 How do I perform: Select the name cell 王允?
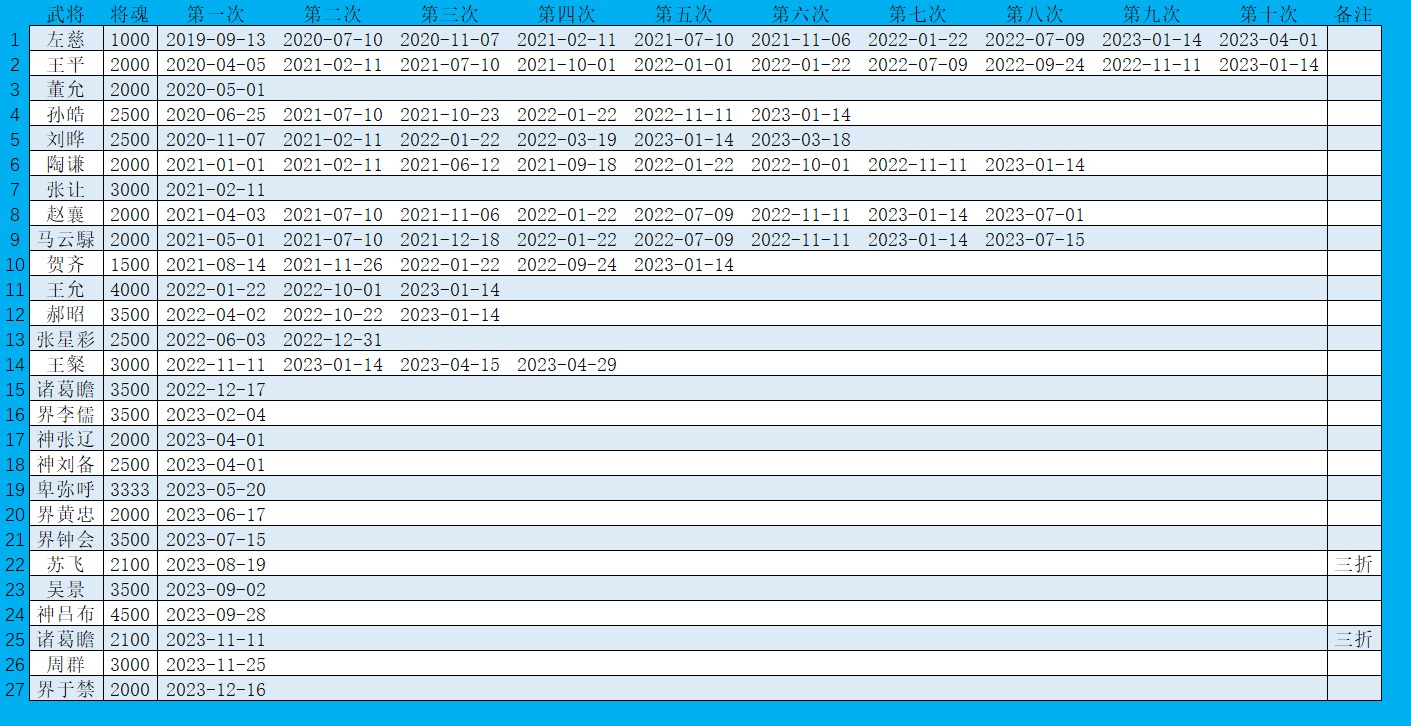(x=66, y=290)
